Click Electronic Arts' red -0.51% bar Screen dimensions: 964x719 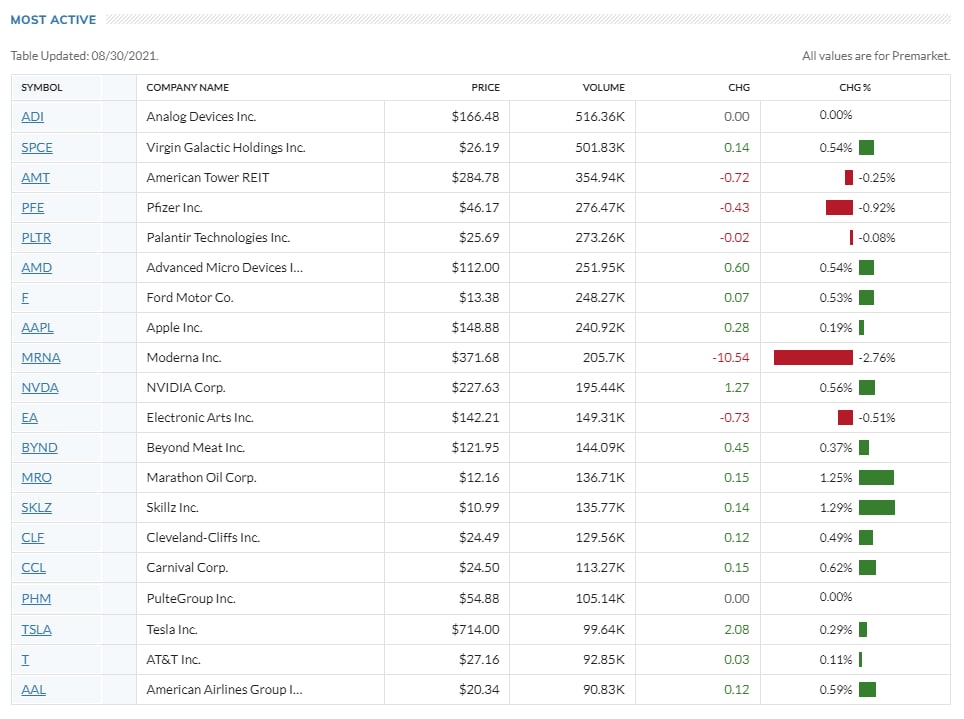[845, 418]
